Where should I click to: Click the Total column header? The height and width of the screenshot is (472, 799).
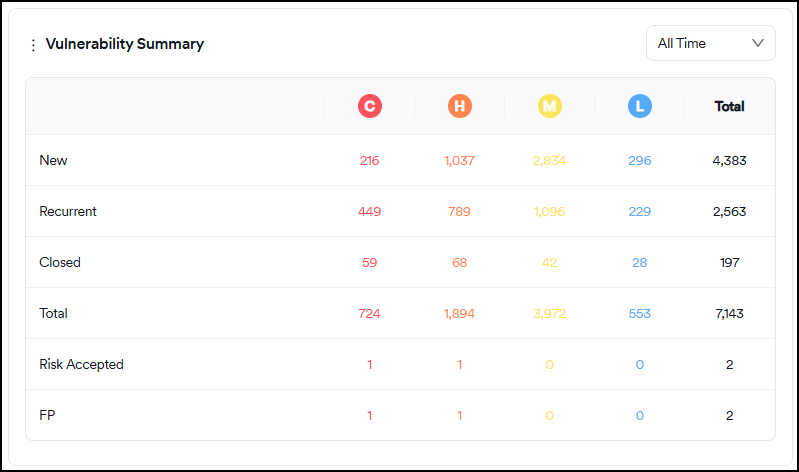[730, 106]
